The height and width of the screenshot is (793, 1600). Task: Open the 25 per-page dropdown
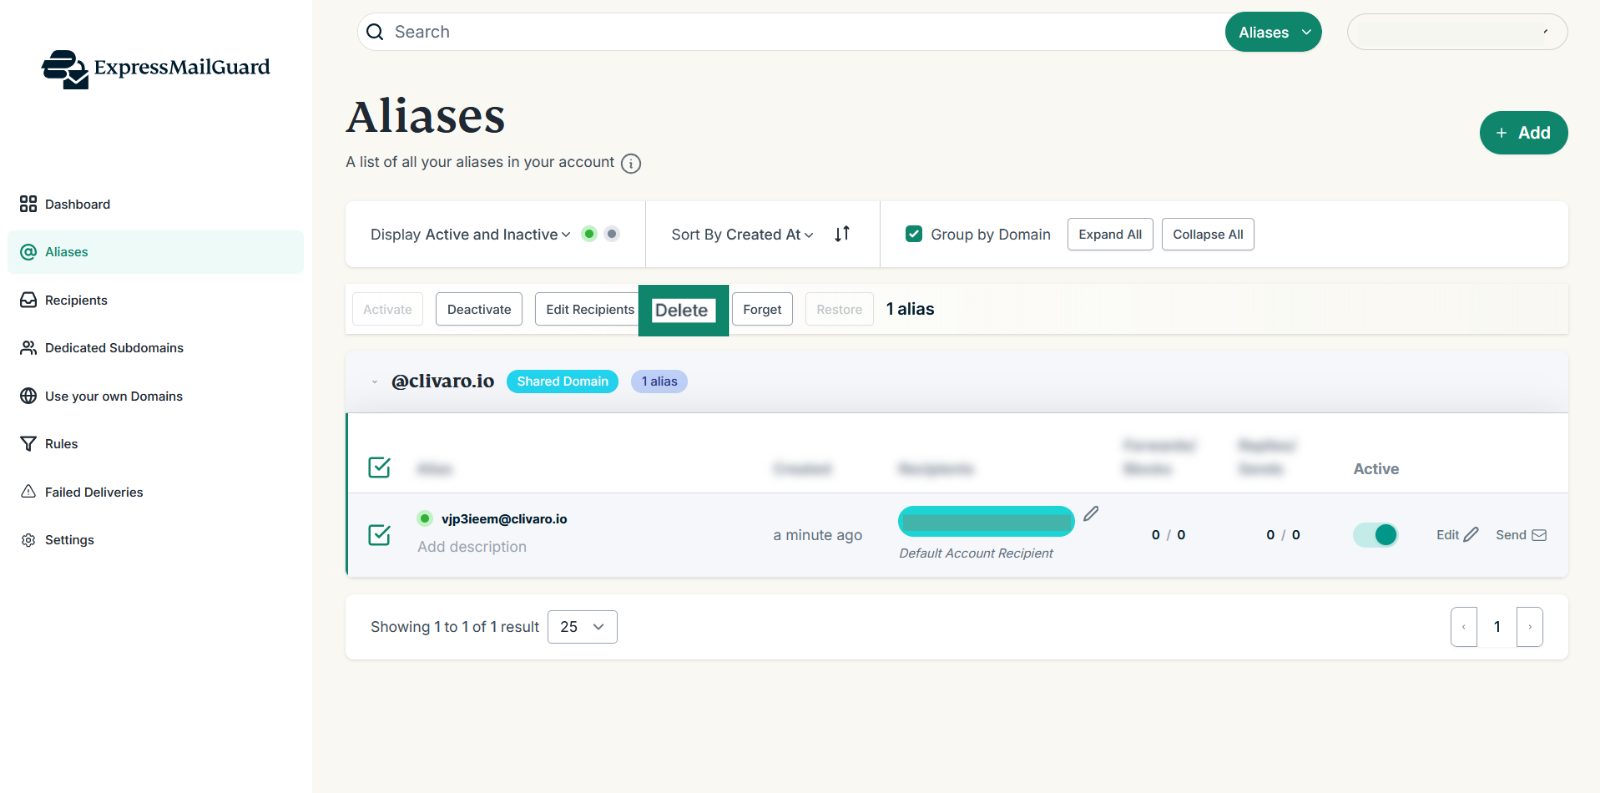(x=582, y=627)
